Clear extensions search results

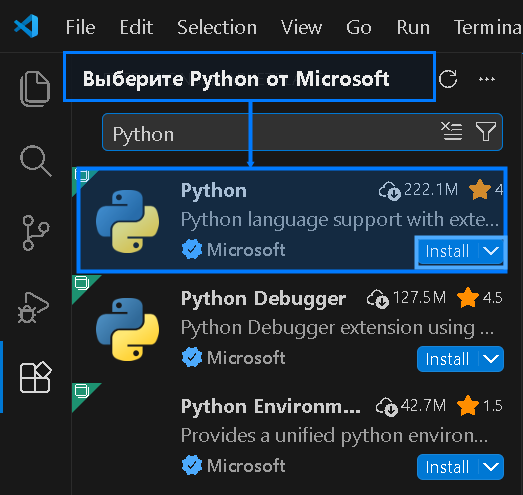[x=451, y=131]
